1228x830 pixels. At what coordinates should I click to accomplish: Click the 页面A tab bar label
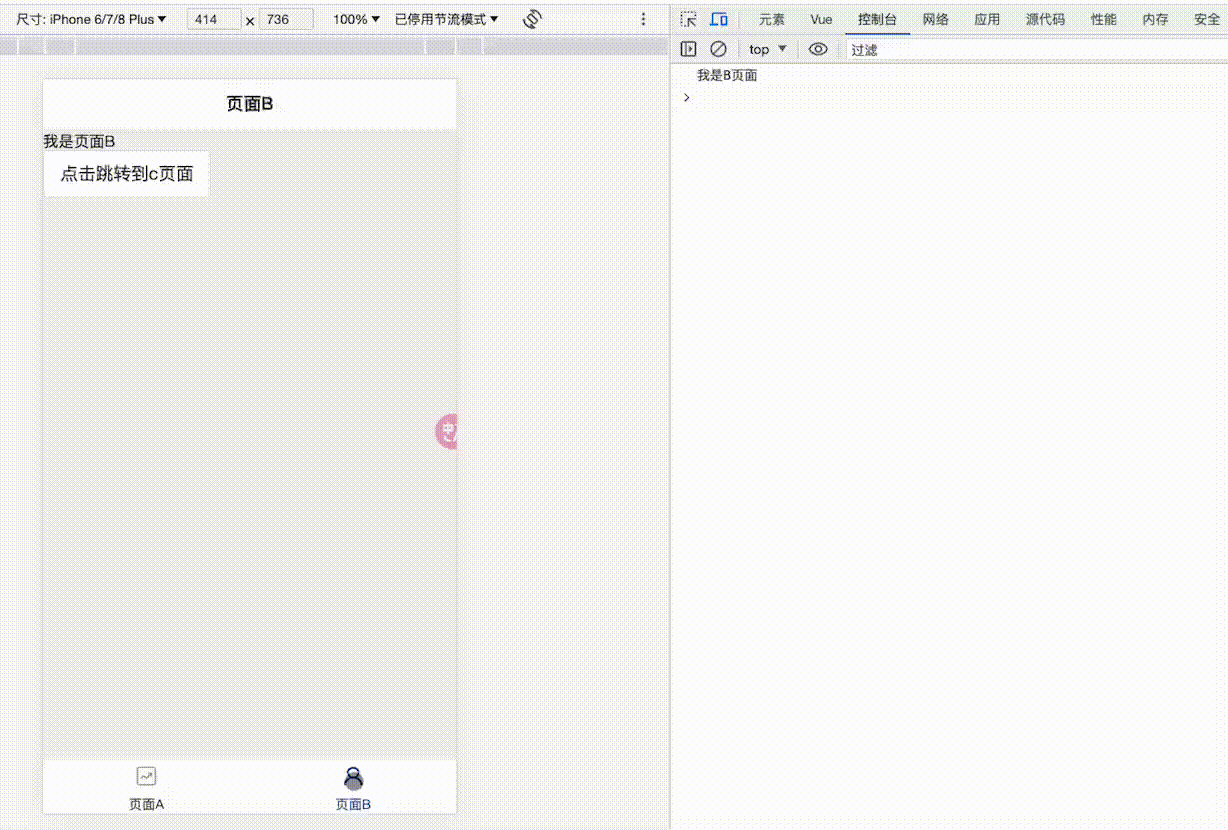point(146,804)
